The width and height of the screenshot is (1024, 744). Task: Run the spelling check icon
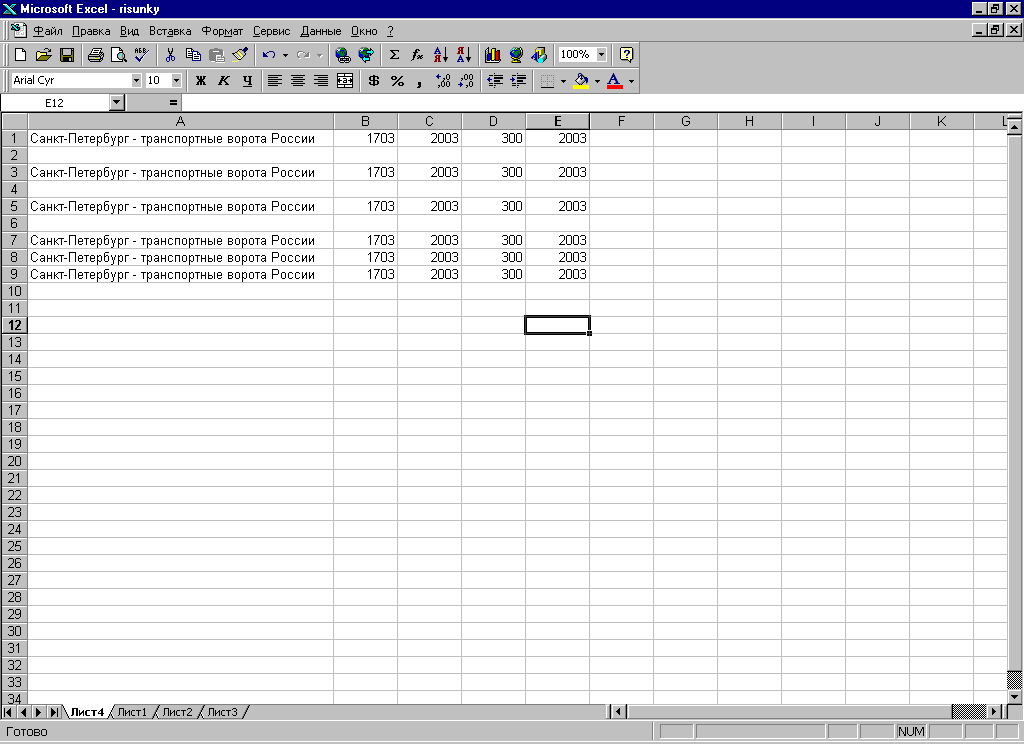pyautogui.click(x=142, y=55)
